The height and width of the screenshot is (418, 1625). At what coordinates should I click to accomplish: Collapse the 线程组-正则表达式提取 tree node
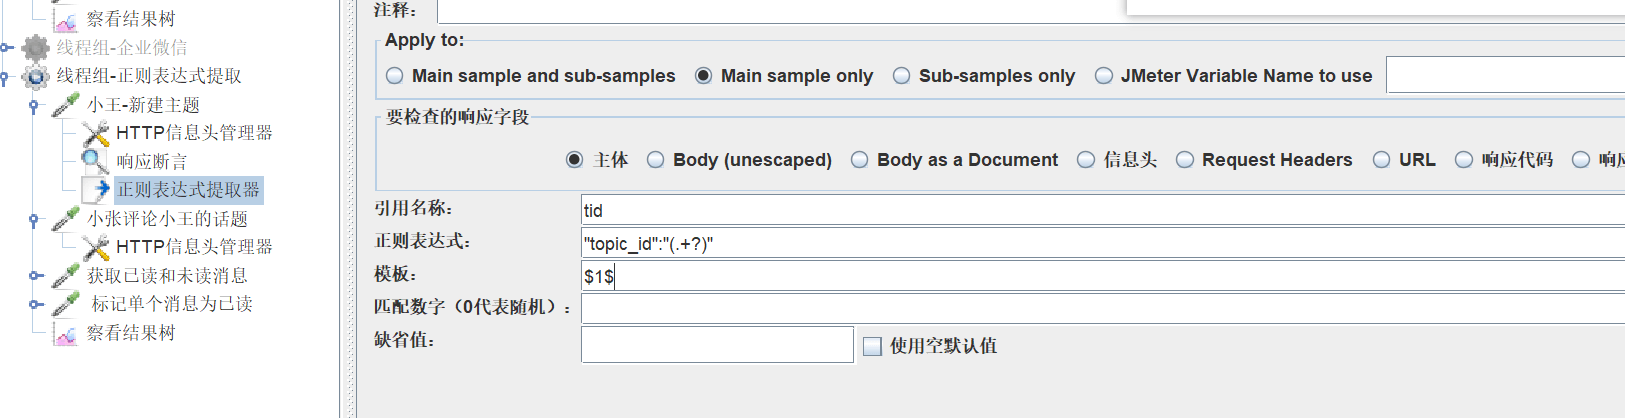tap(6, 76)
